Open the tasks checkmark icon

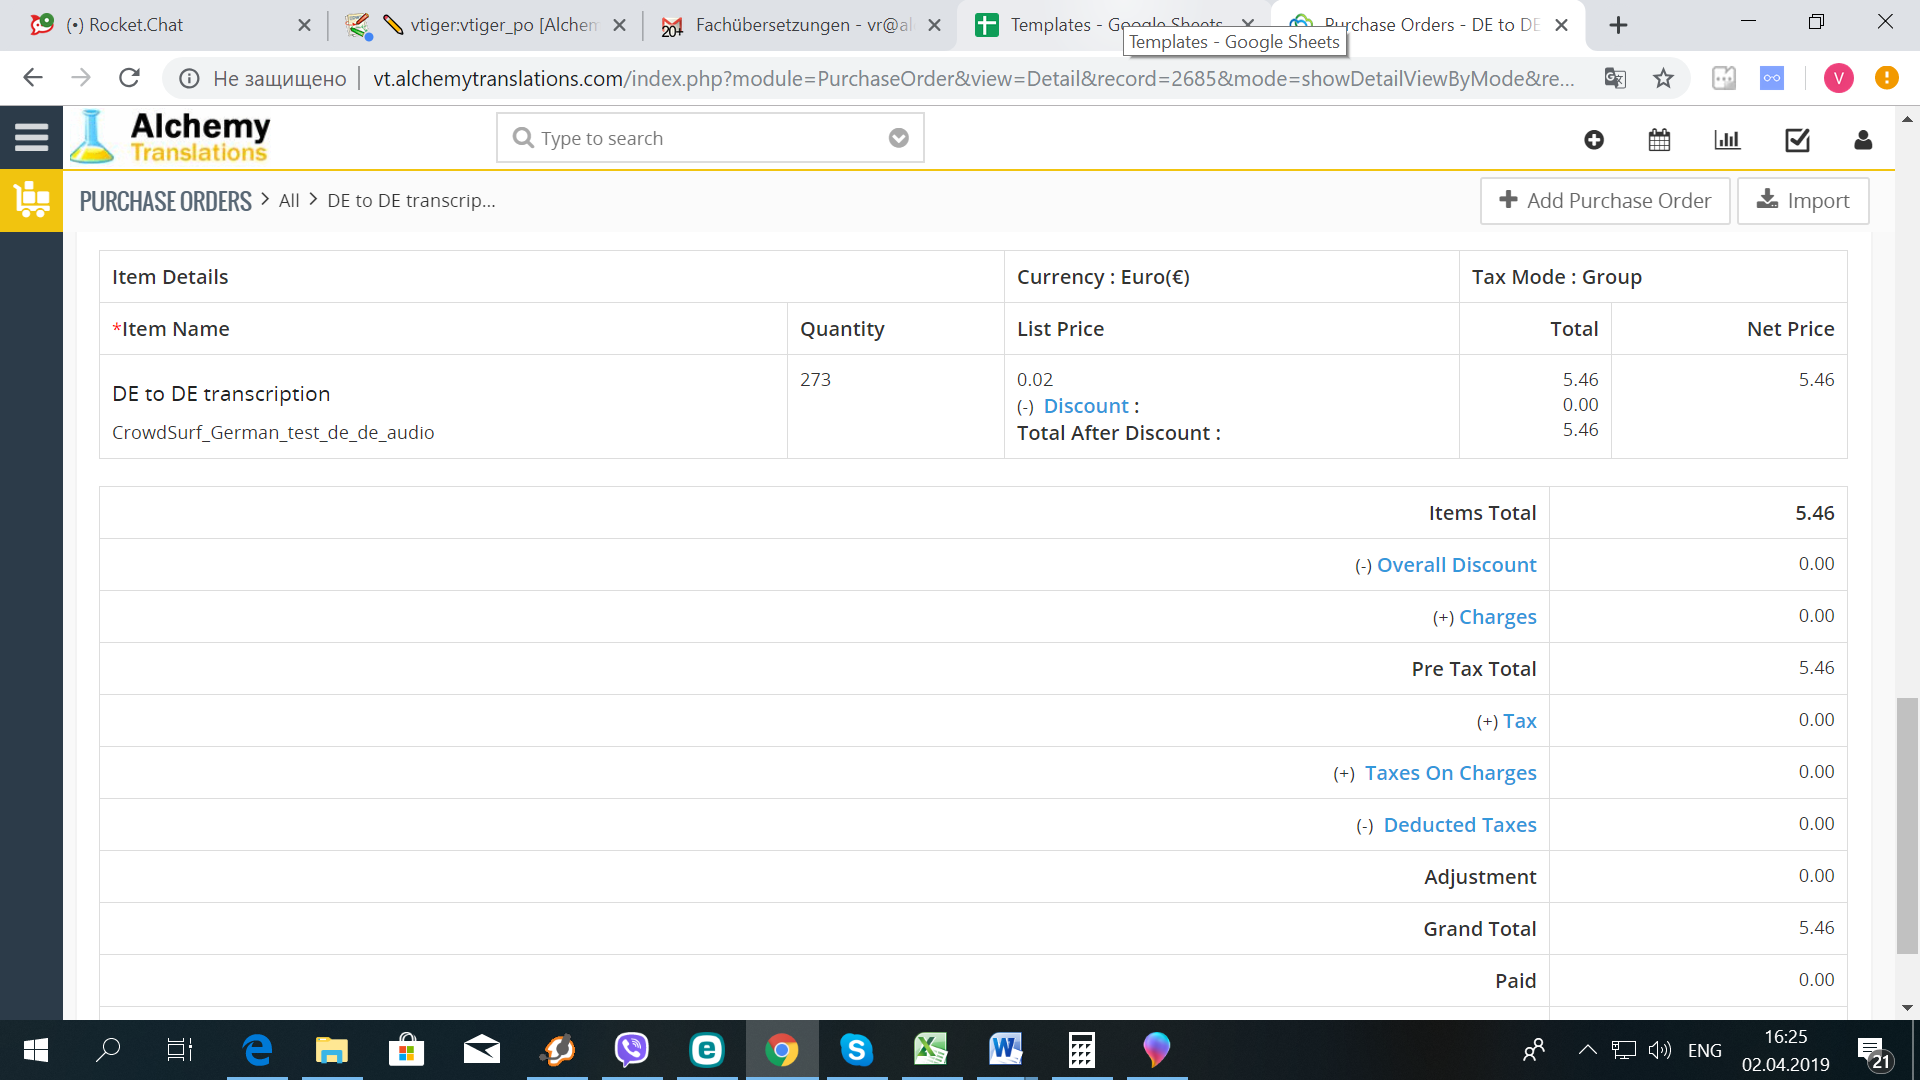click(x=1797, y=140)
